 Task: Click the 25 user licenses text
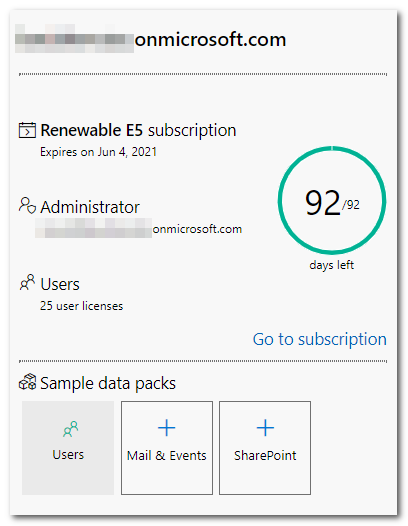coord(82,306)
